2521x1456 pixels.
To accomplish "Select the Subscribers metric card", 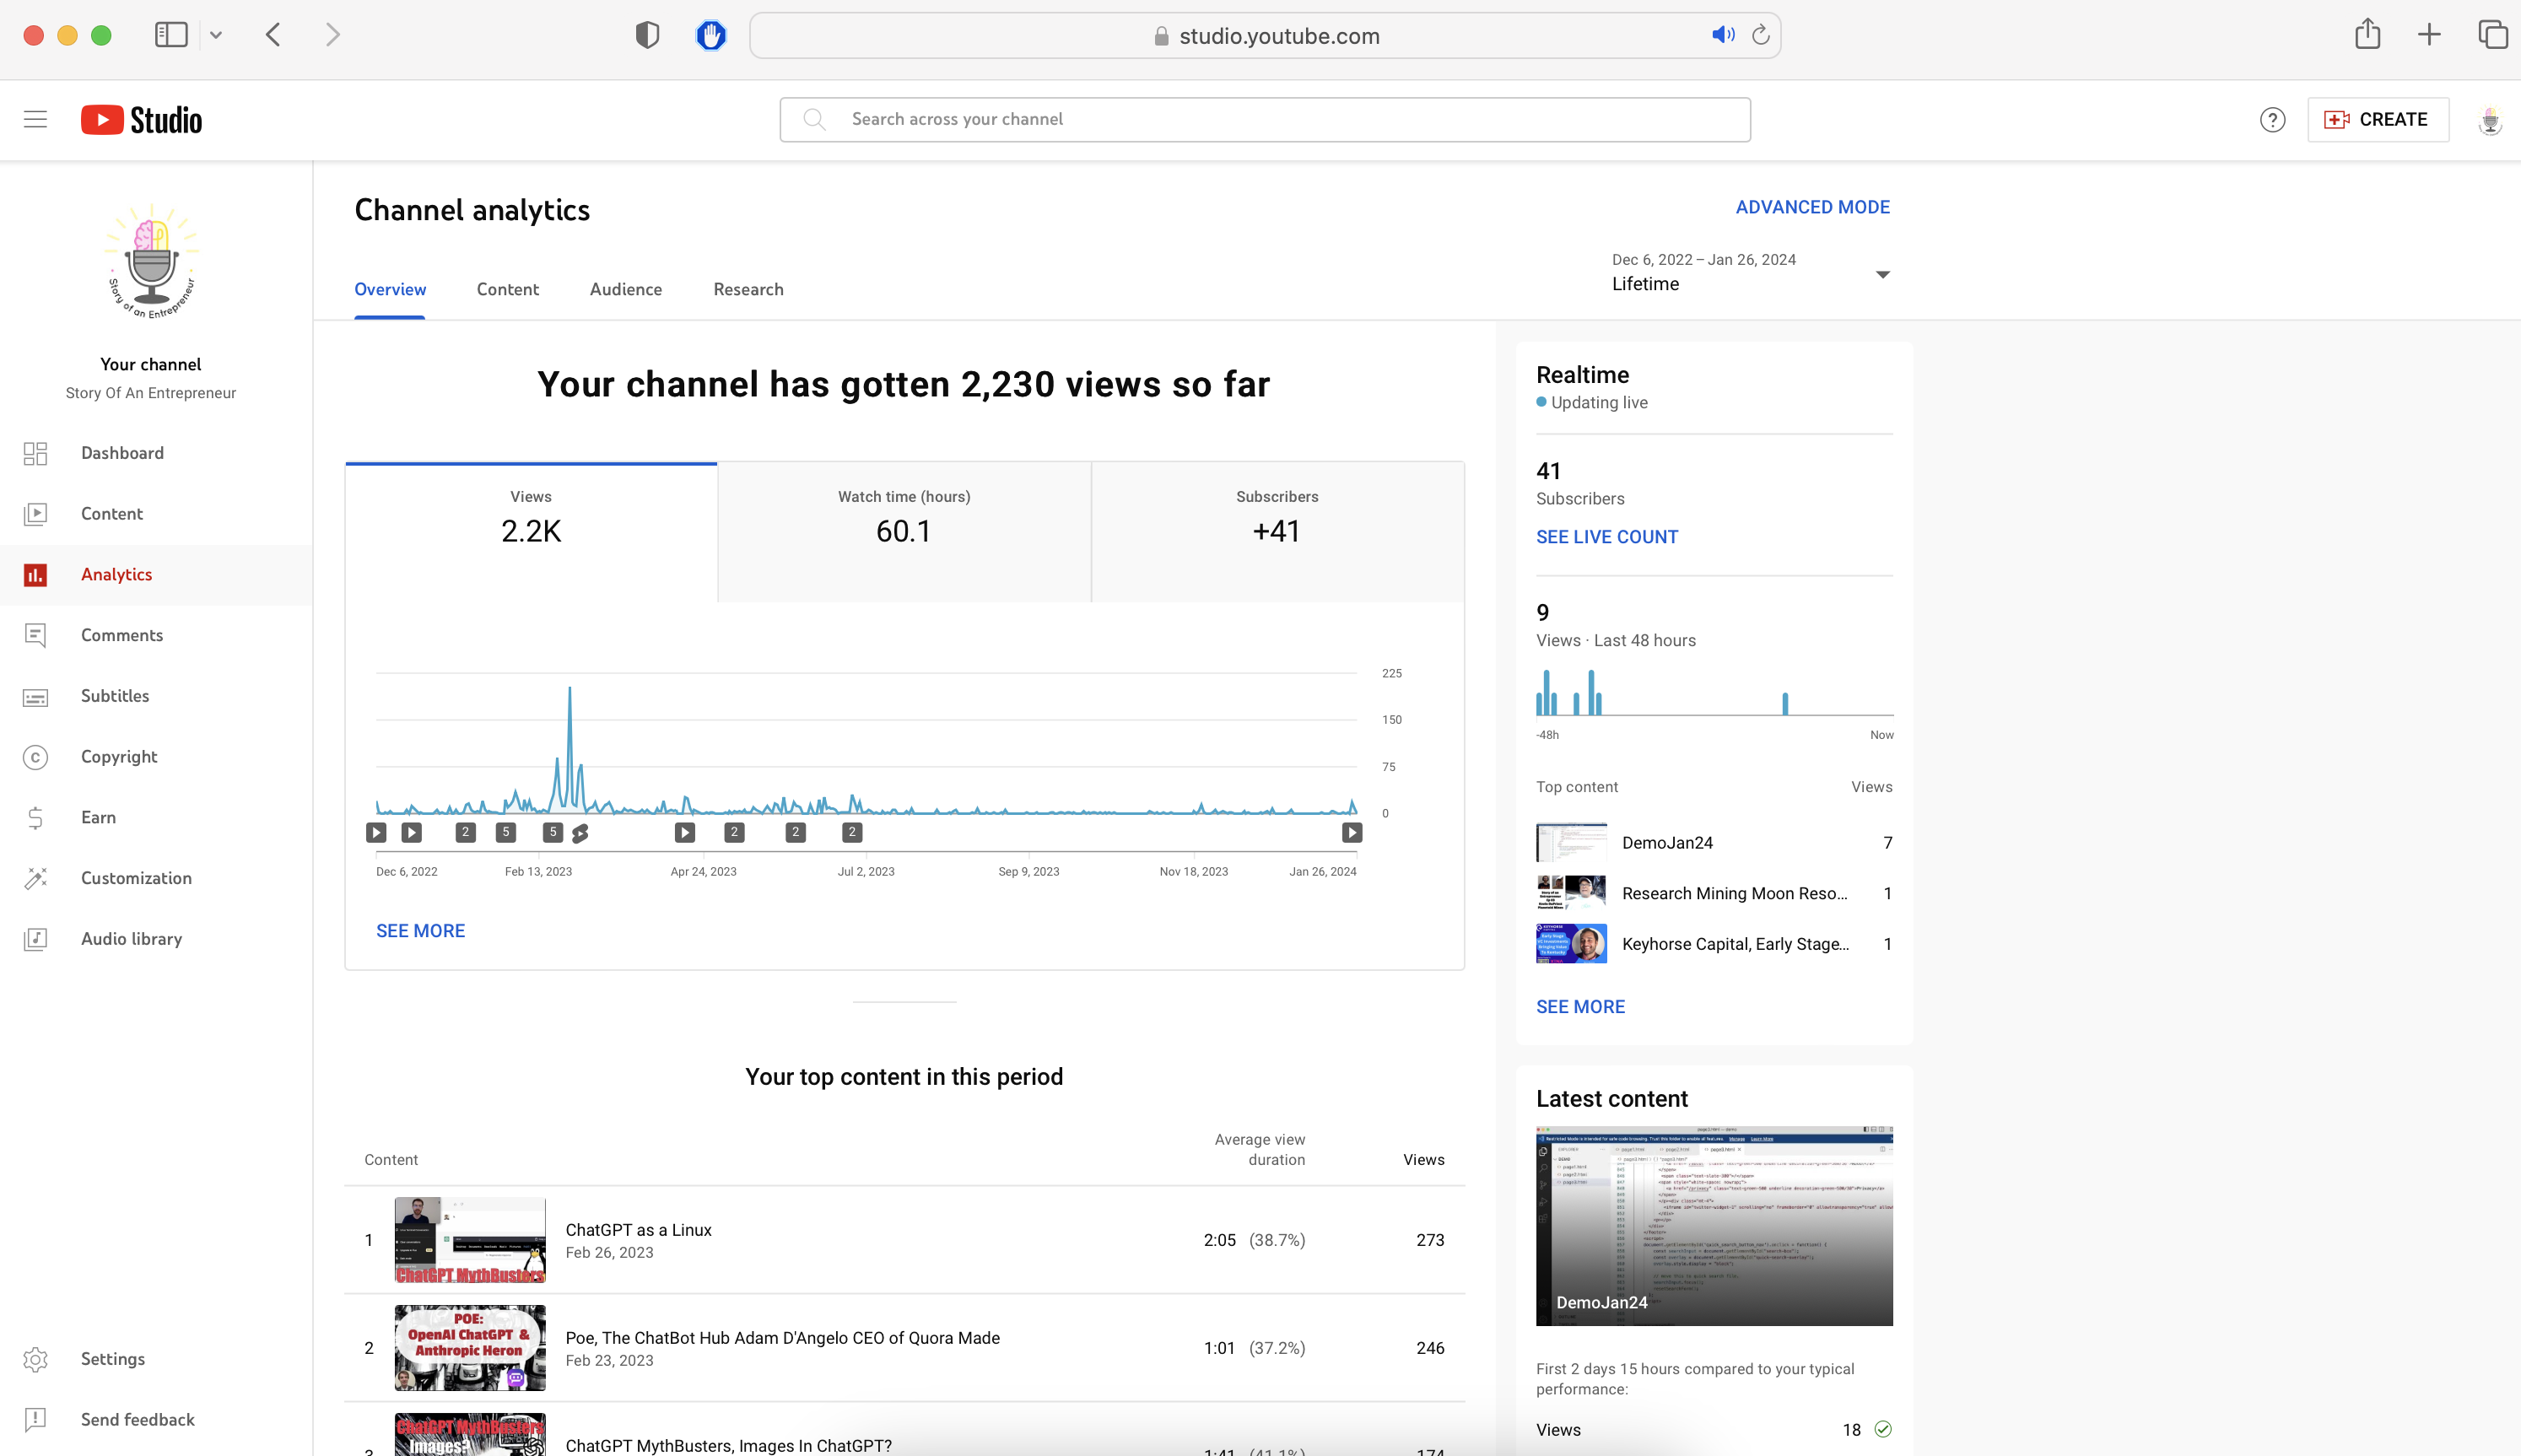I will (1277, 532).
